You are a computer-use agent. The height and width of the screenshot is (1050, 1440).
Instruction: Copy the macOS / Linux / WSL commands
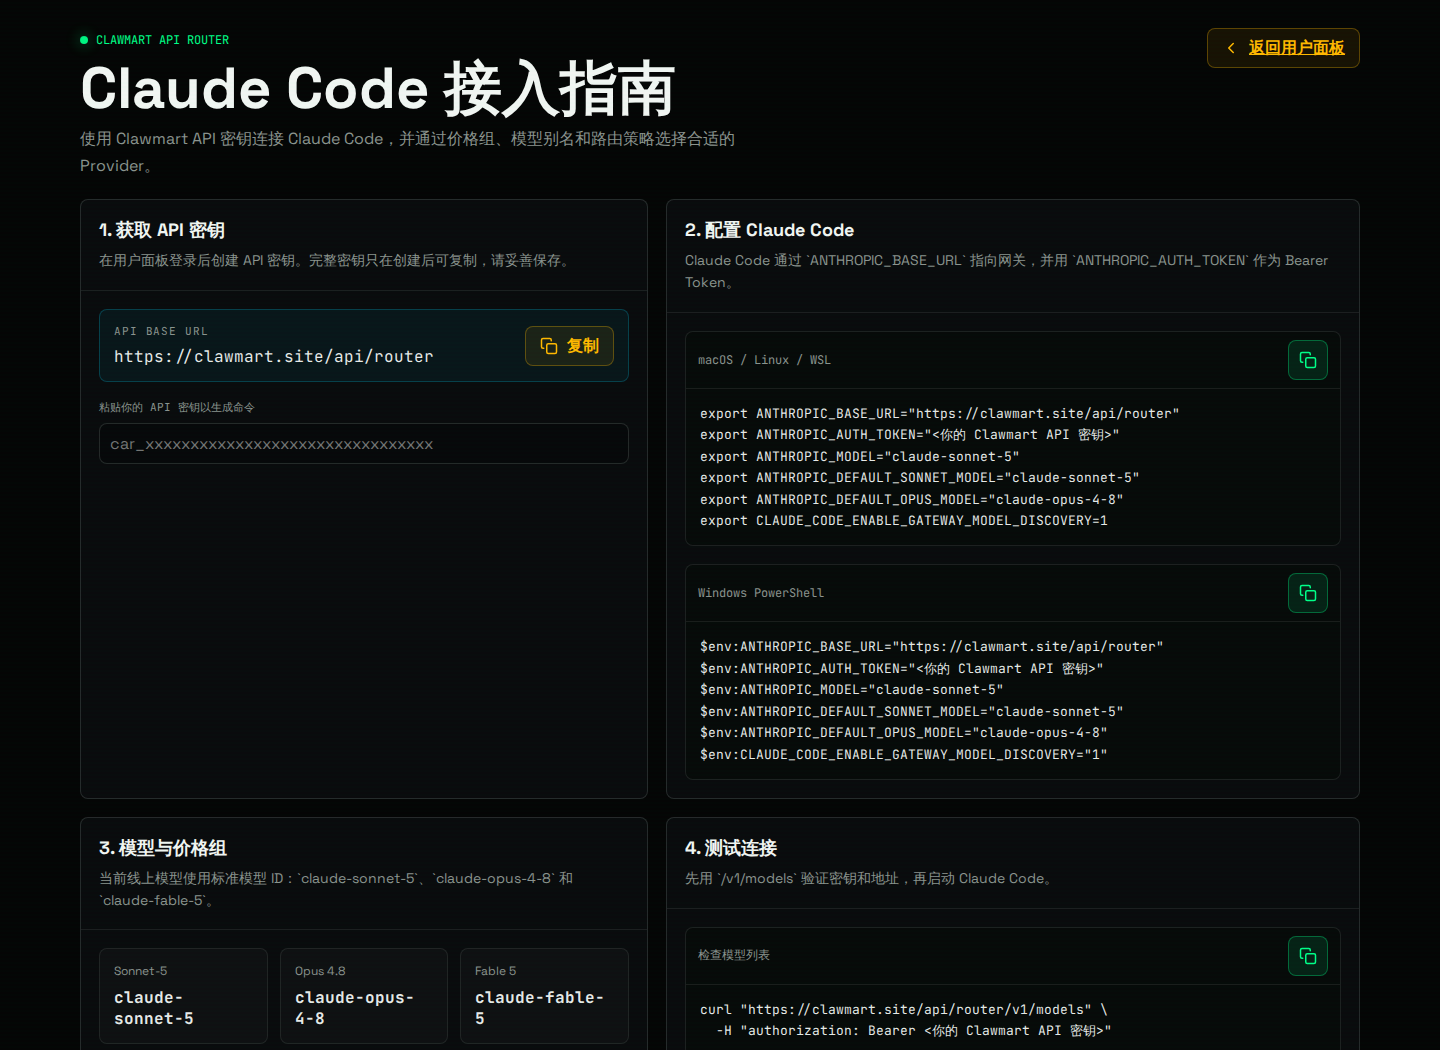[x=1308, y=360]
